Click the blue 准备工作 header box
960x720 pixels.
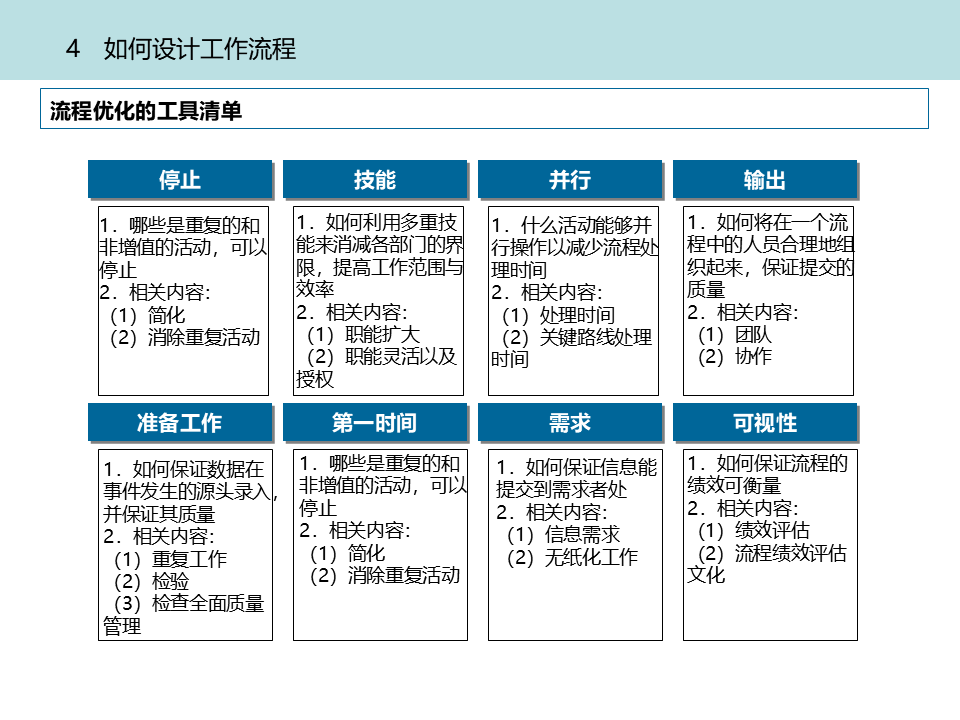tap(180, 422)
